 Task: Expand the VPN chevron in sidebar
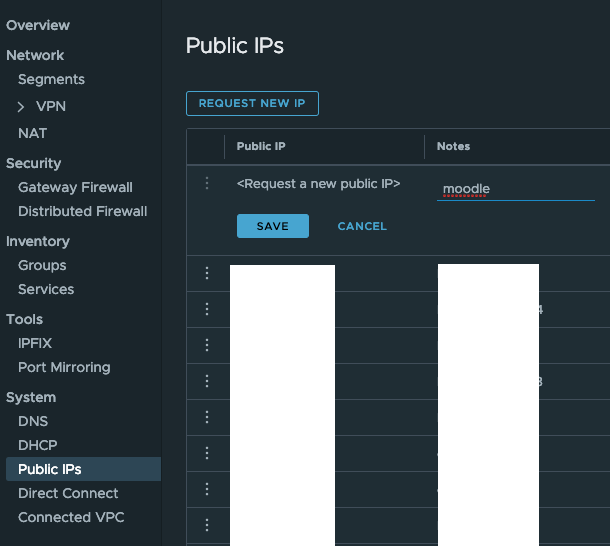(x=21, y=106)
